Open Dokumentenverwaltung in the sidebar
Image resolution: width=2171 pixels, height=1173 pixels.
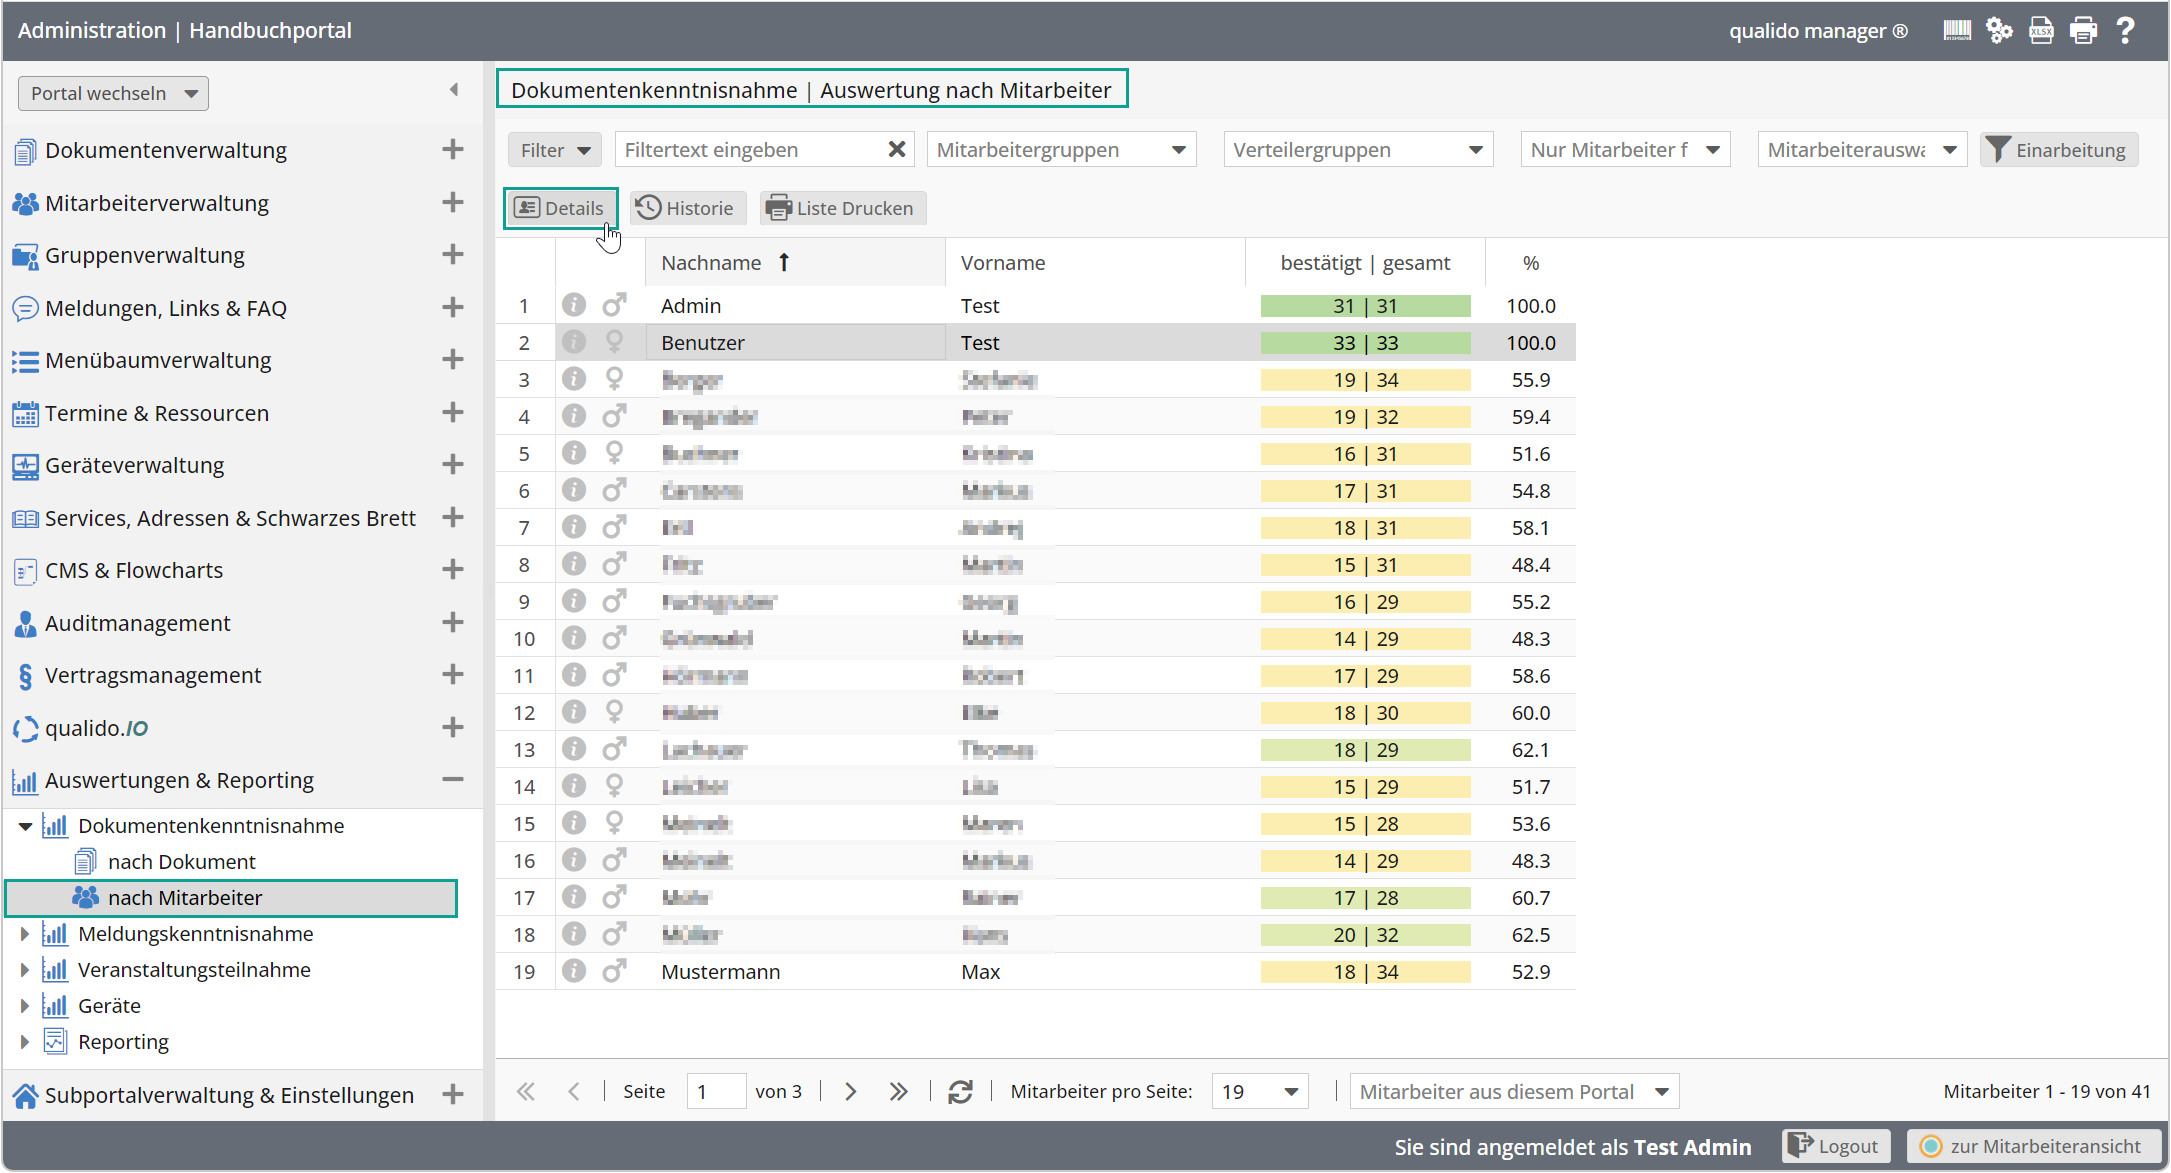point(166,150)
